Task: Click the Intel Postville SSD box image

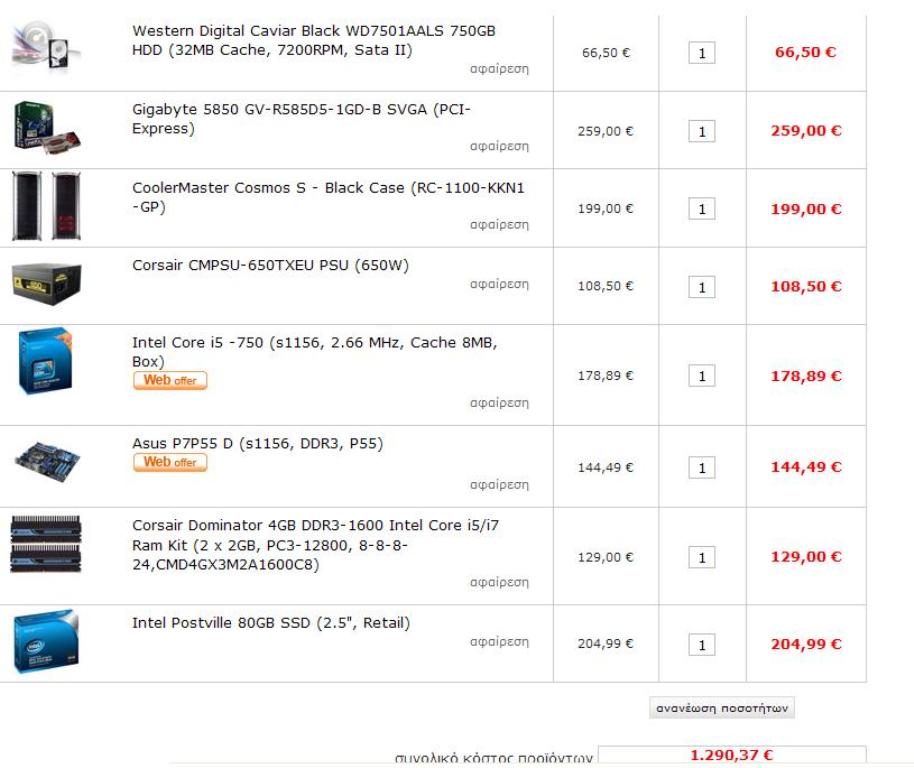Action: (x=46, y=640)
